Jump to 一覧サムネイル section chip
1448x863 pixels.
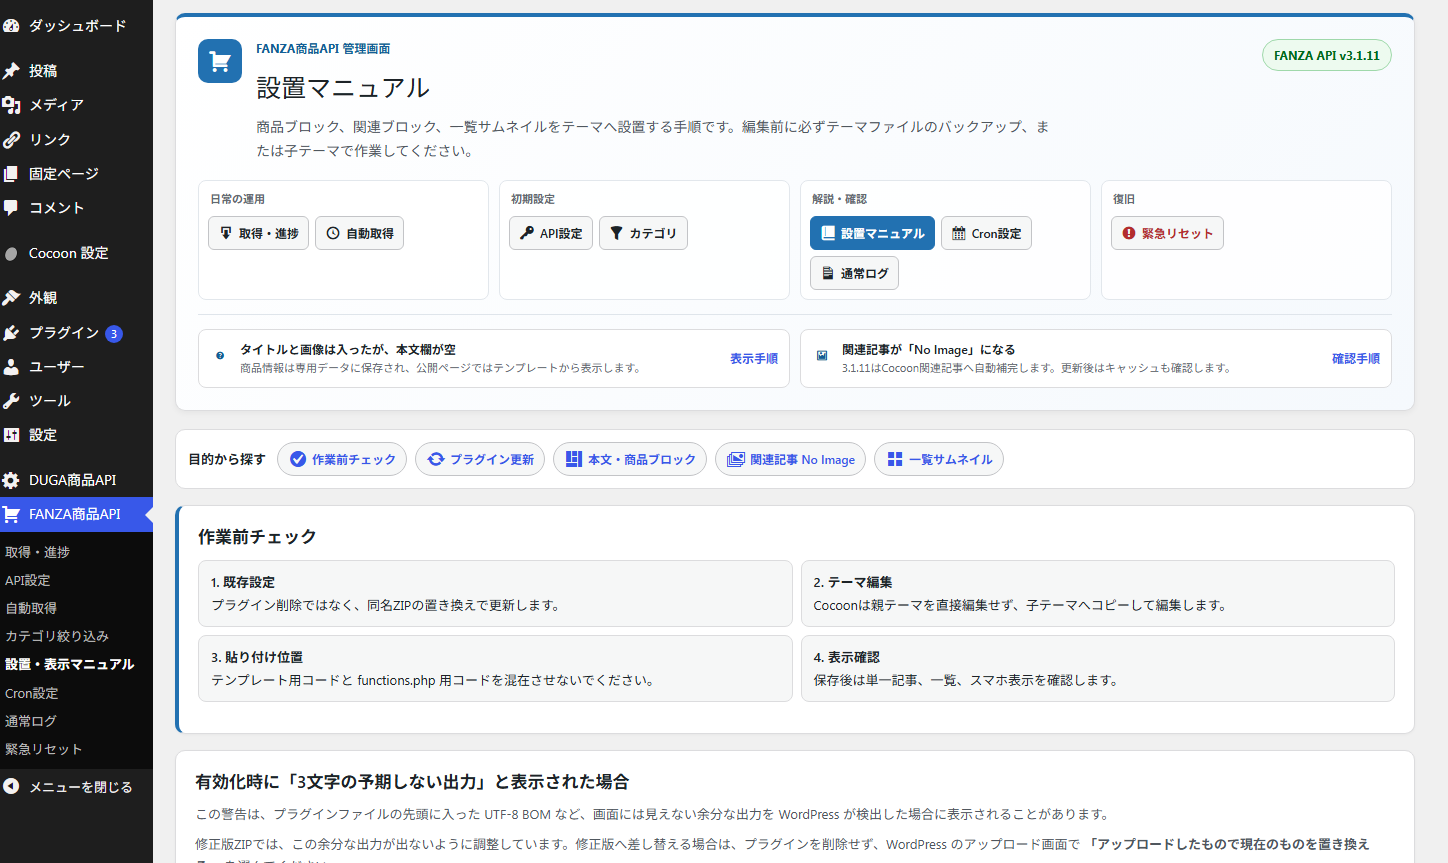(x=939, y=459)
